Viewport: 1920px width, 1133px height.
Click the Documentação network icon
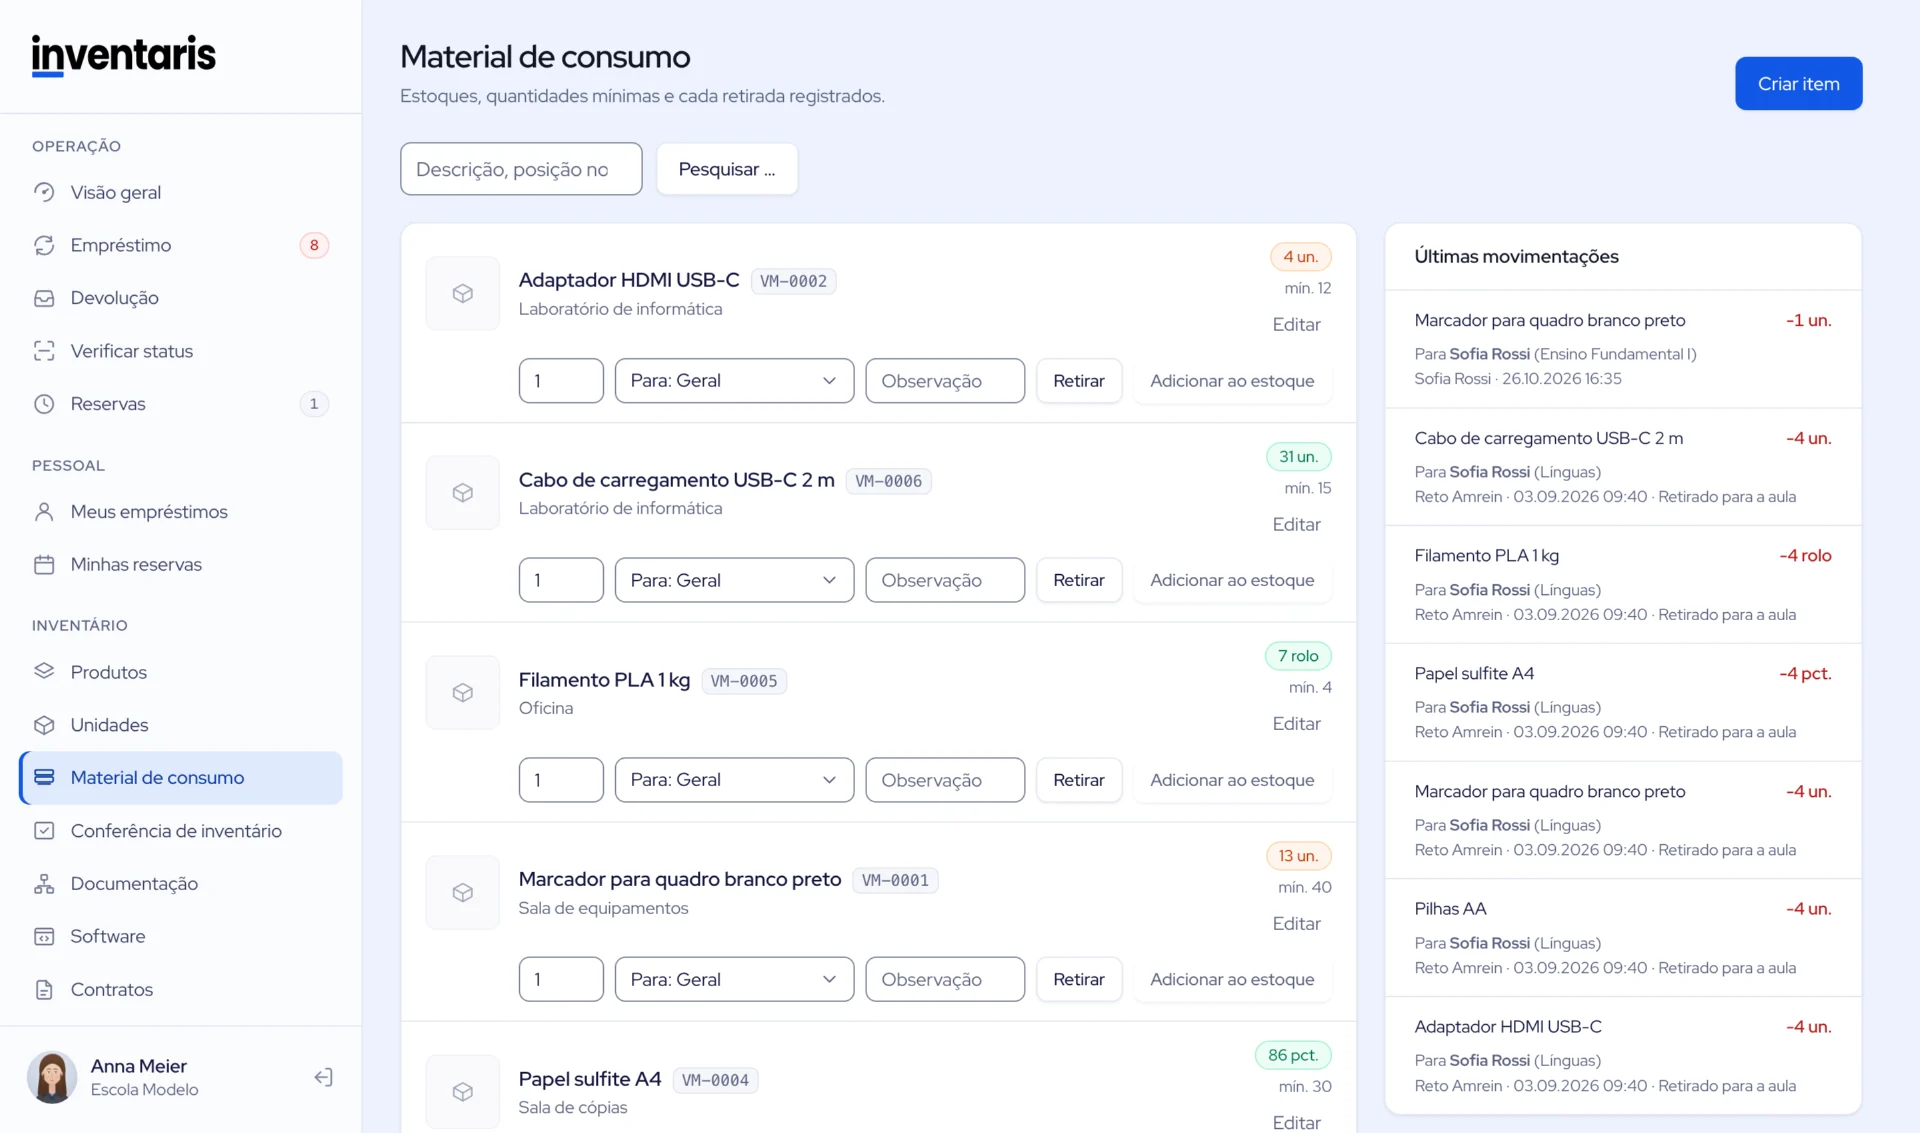click(44, 884)
